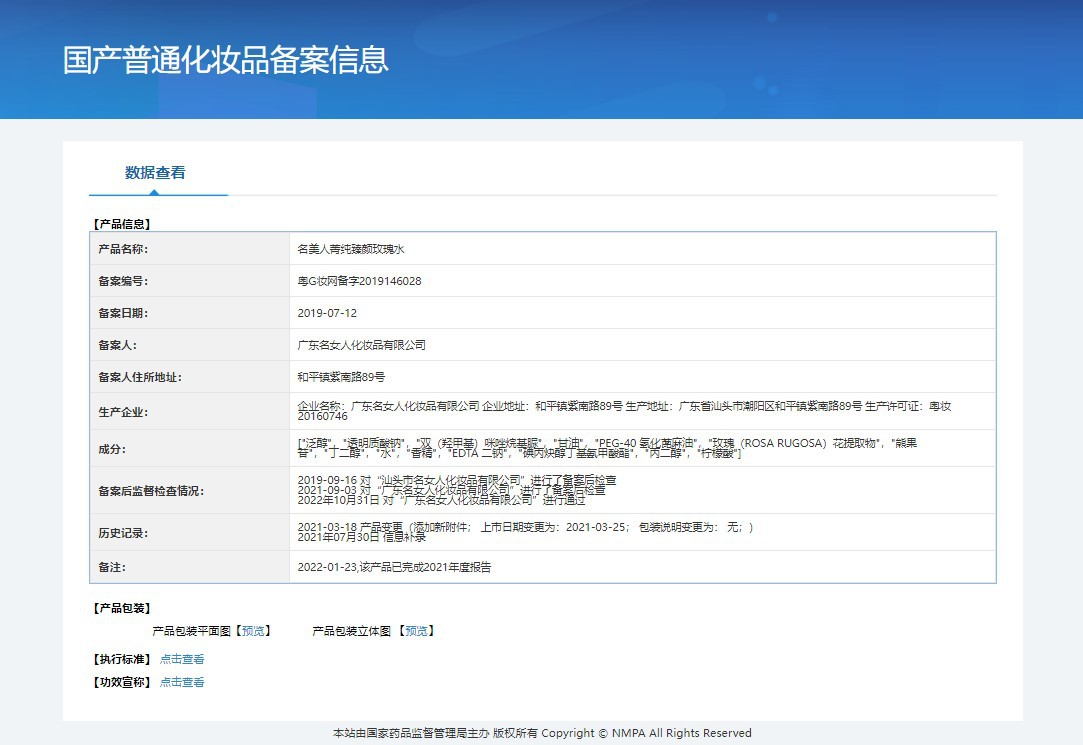The height and width of the screenshot is (745, 1083).
Task: Click the 2021-03-18 产品变更 history entry
Action: coord(526,528)
